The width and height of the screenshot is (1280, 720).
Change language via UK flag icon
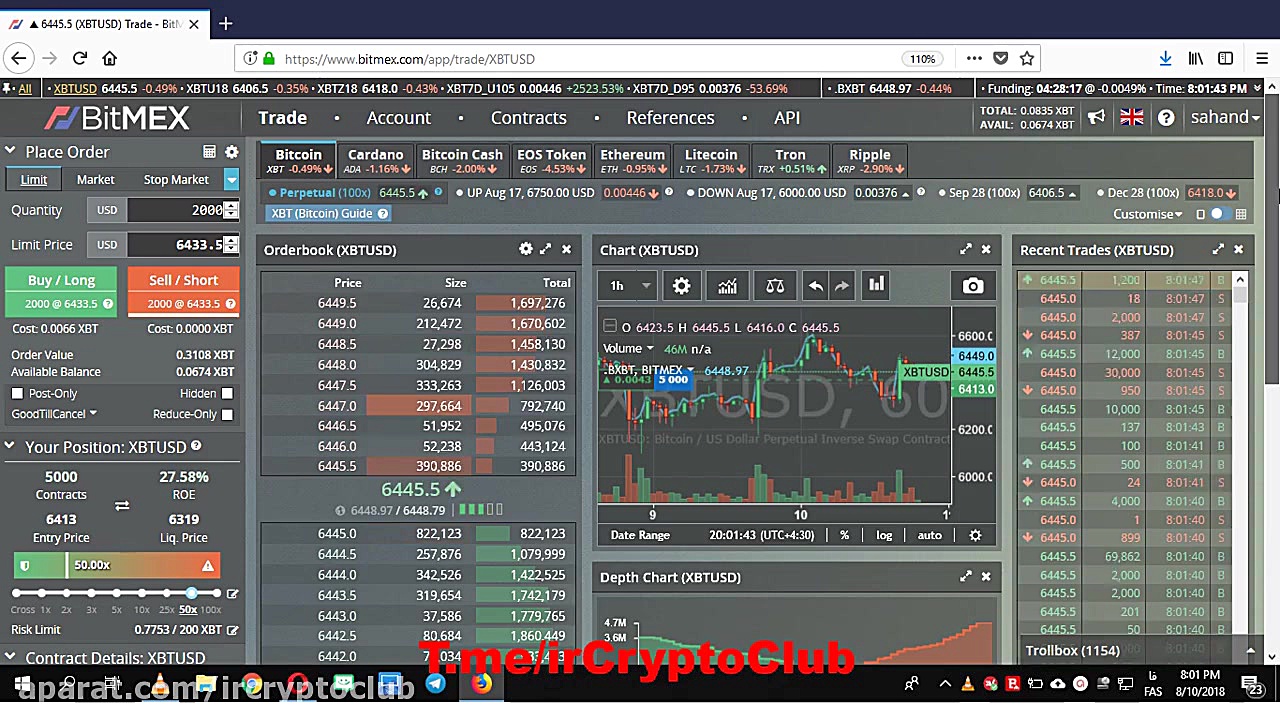pyautogui.click(x=1132, y=117)
